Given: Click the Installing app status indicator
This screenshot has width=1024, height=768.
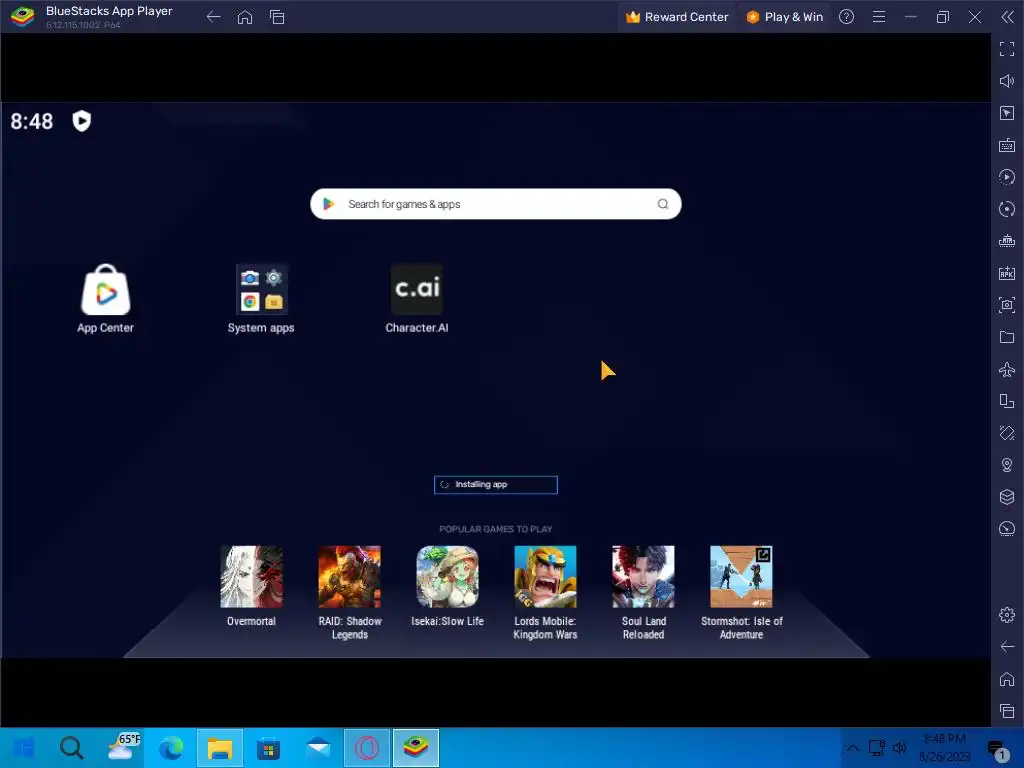Looking at the screenshot, I should [x=496, y=485].
